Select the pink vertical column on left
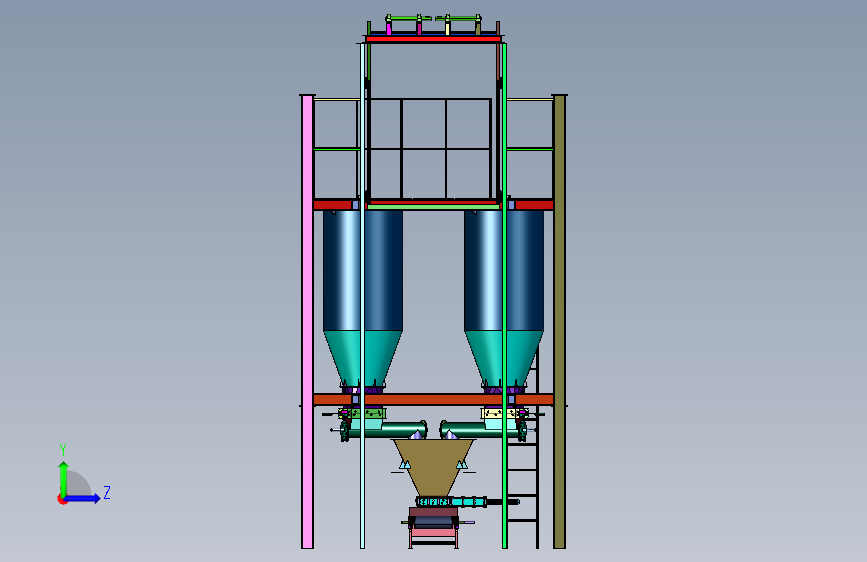 tap(307, 321)
